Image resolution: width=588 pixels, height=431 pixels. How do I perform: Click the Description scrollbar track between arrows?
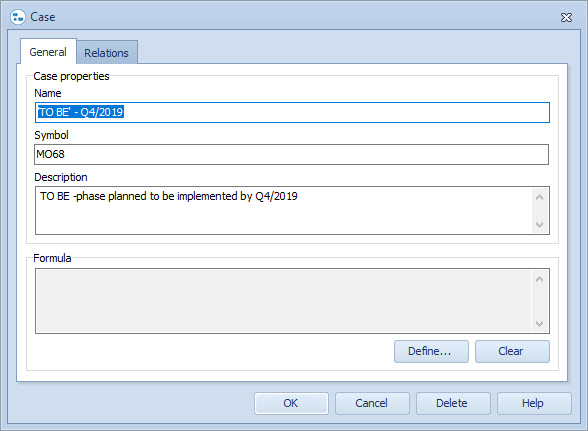tap(540, 211)
